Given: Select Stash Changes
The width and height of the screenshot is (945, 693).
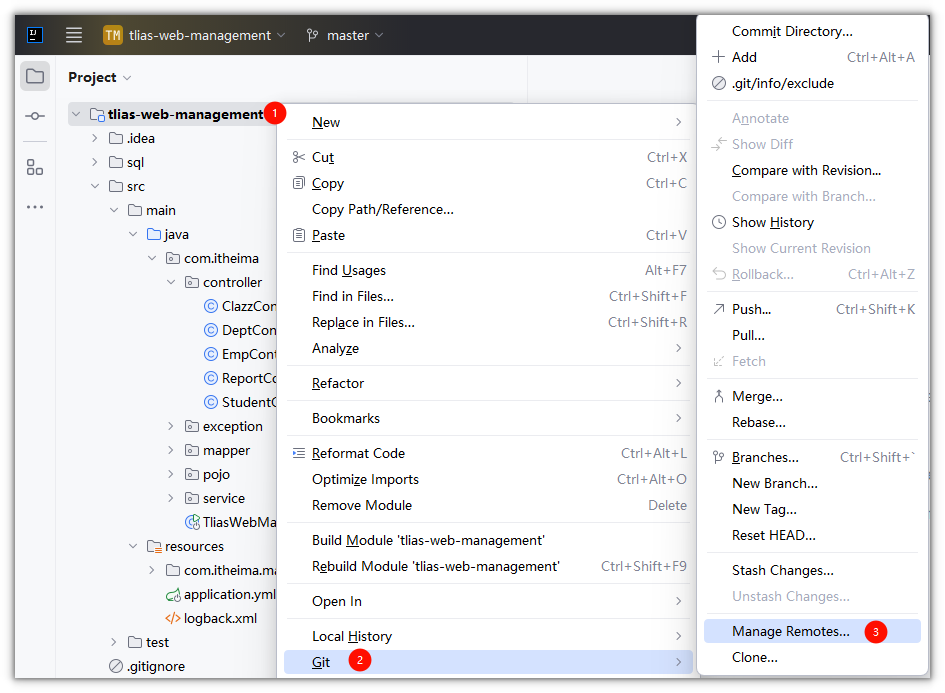Looking at the screenshot, I should 812,570.
